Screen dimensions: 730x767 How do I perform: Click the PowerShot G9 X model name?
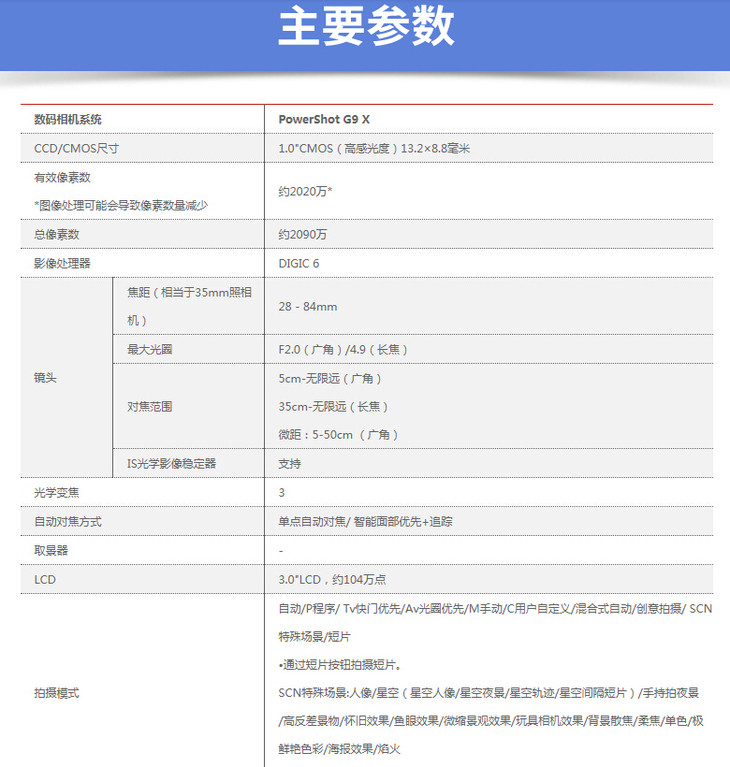[330, 119]
